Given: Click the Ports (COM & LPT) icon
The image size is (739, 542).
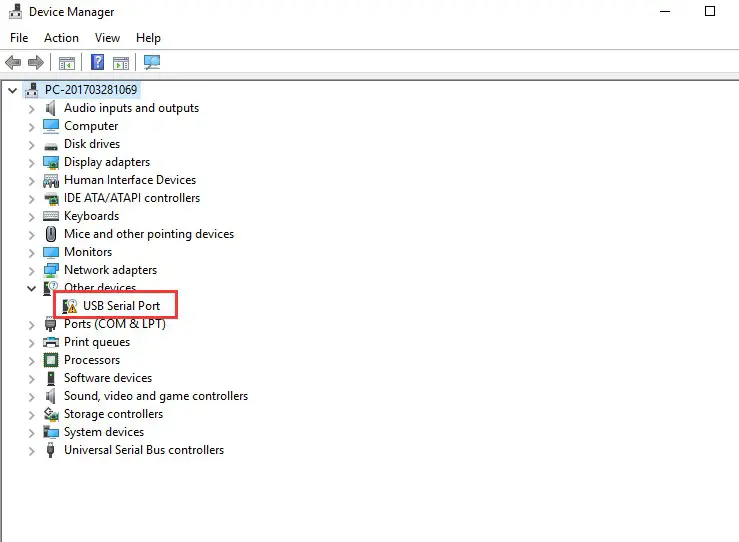Looking at the screenshot, I should point(50,324).
